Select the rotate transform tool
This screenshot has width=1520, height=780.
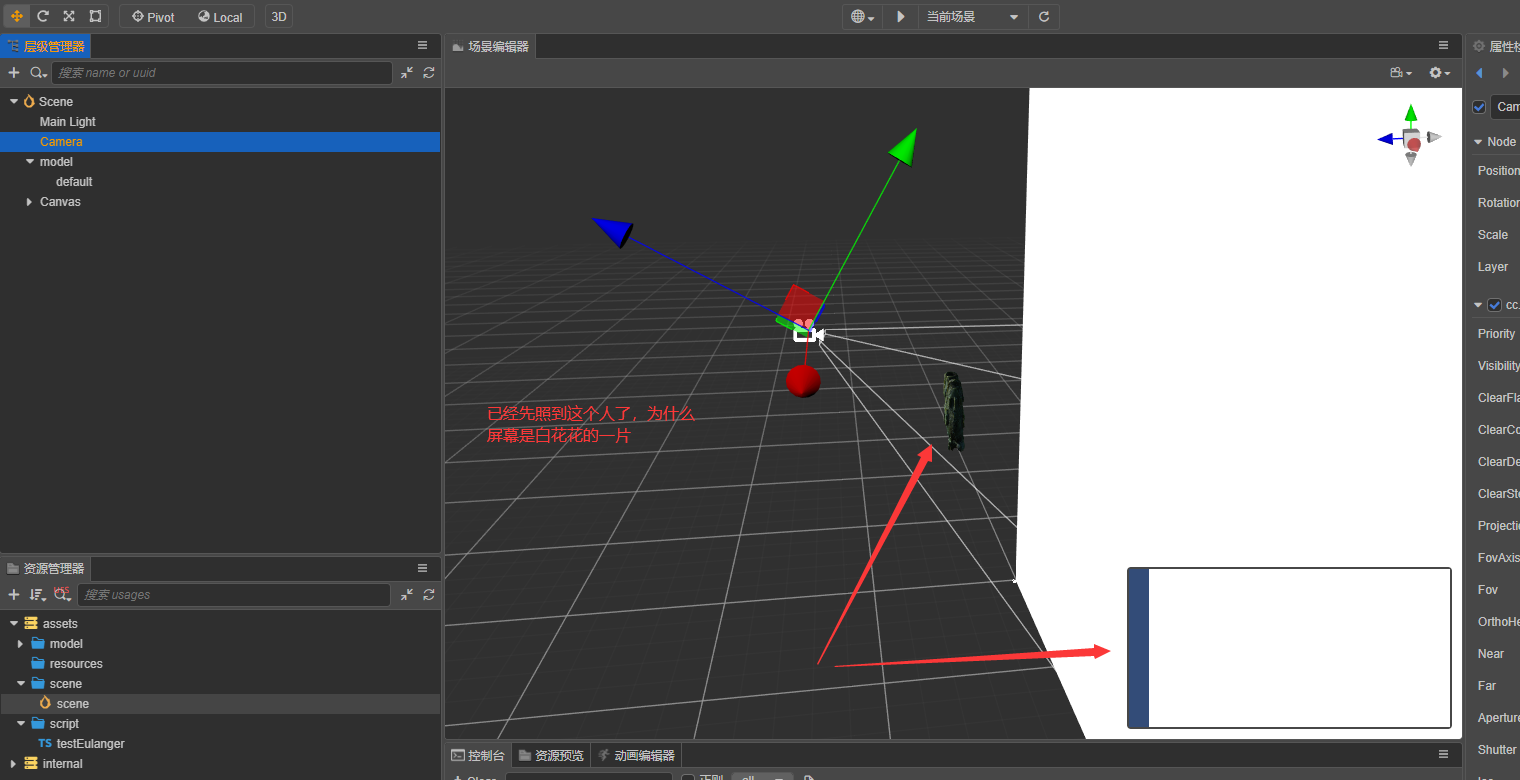coord(43,16)
